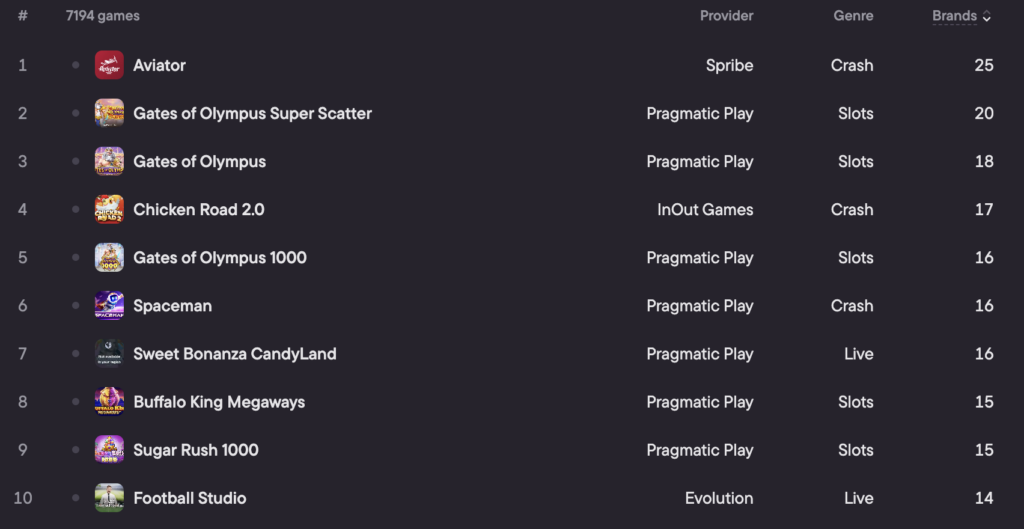The width and height of the screenshot is (1024, 529).
Task: Click the Provider column header
Action: [x=726, y=16]
